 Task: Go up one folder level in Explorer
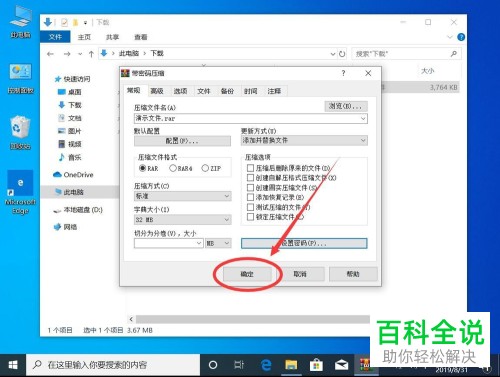91,54
